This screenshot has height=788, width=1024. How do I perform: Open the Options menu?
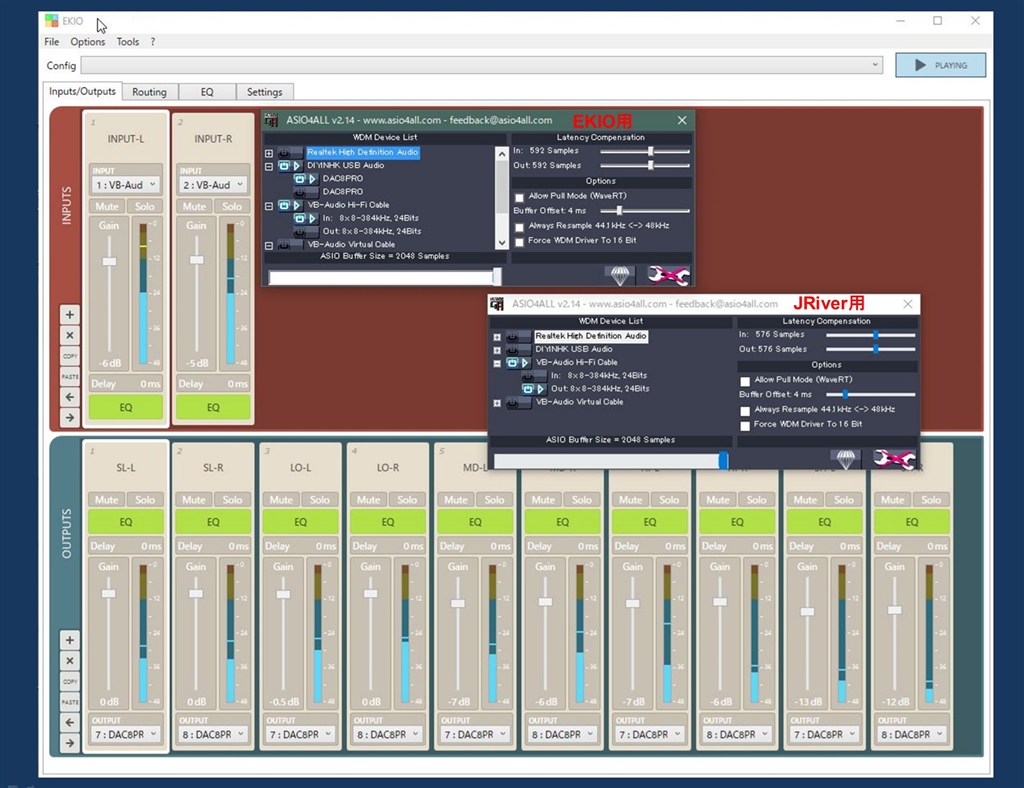(88, 42)
